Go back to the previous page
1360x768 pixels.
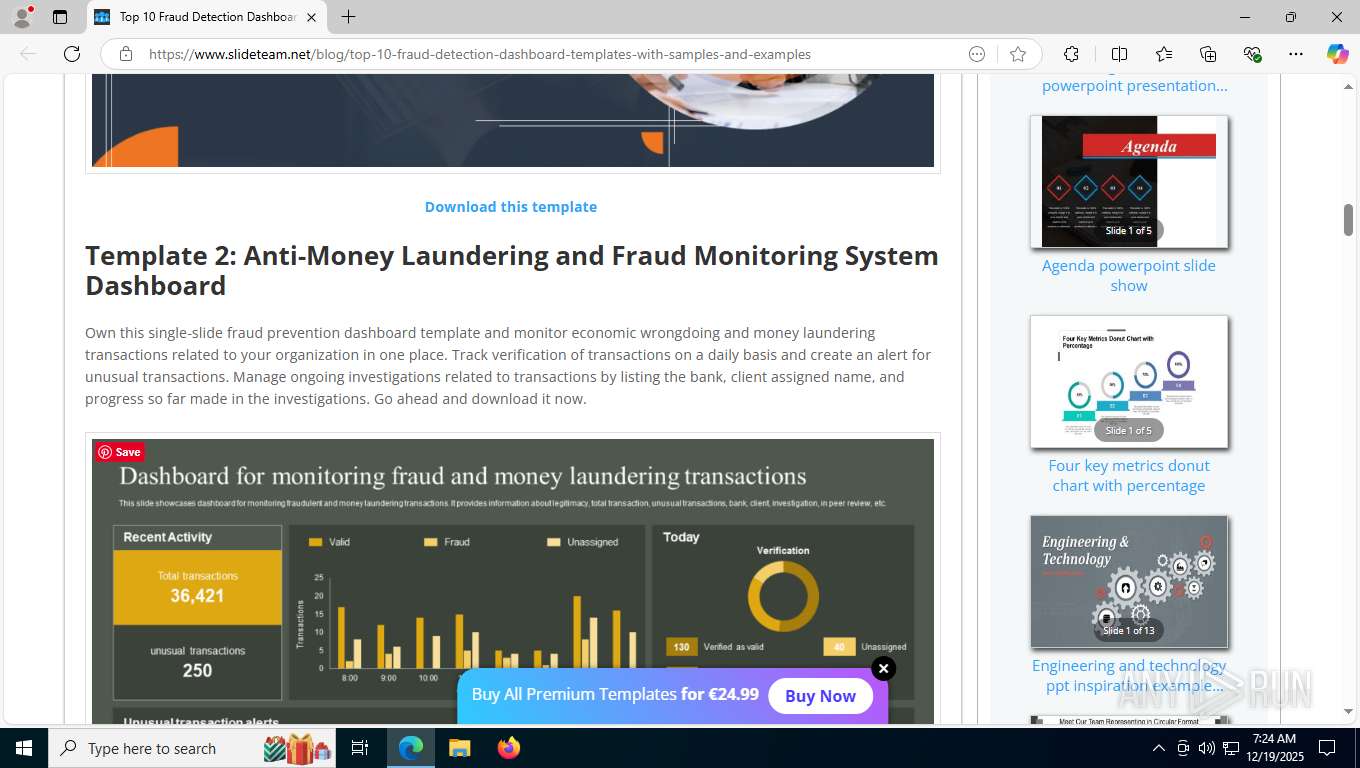28,54
